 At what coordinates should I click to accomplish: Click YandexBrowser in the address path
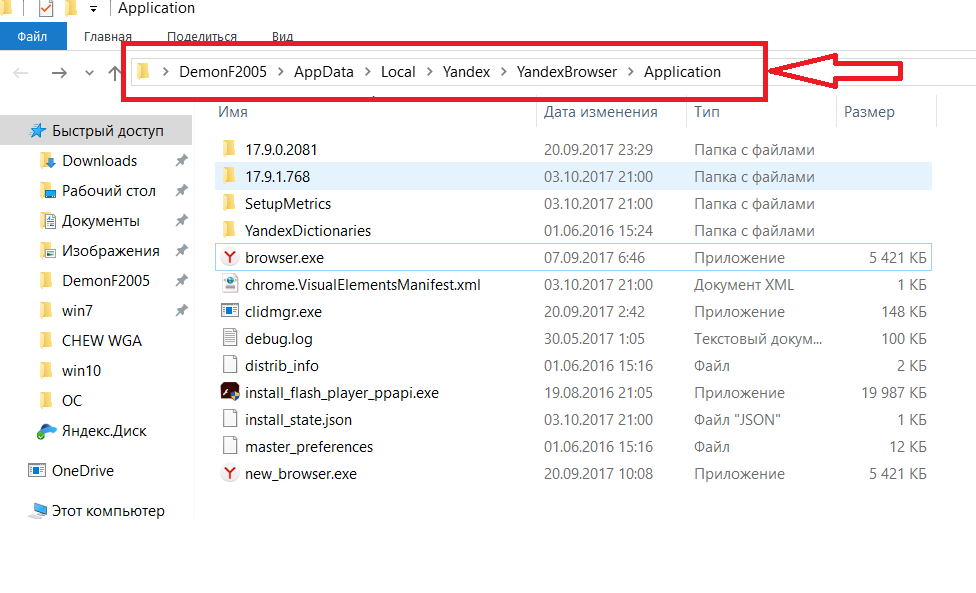(x=566, y=72)
